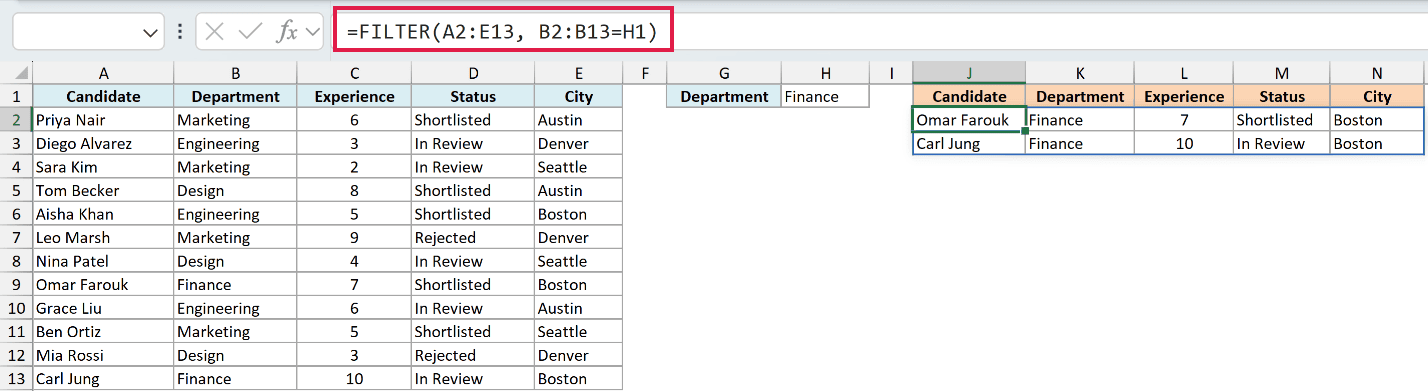This screenshot has width=1428, height=391.
Task: Select cell with Sara Kim
Action: [103, 167]
